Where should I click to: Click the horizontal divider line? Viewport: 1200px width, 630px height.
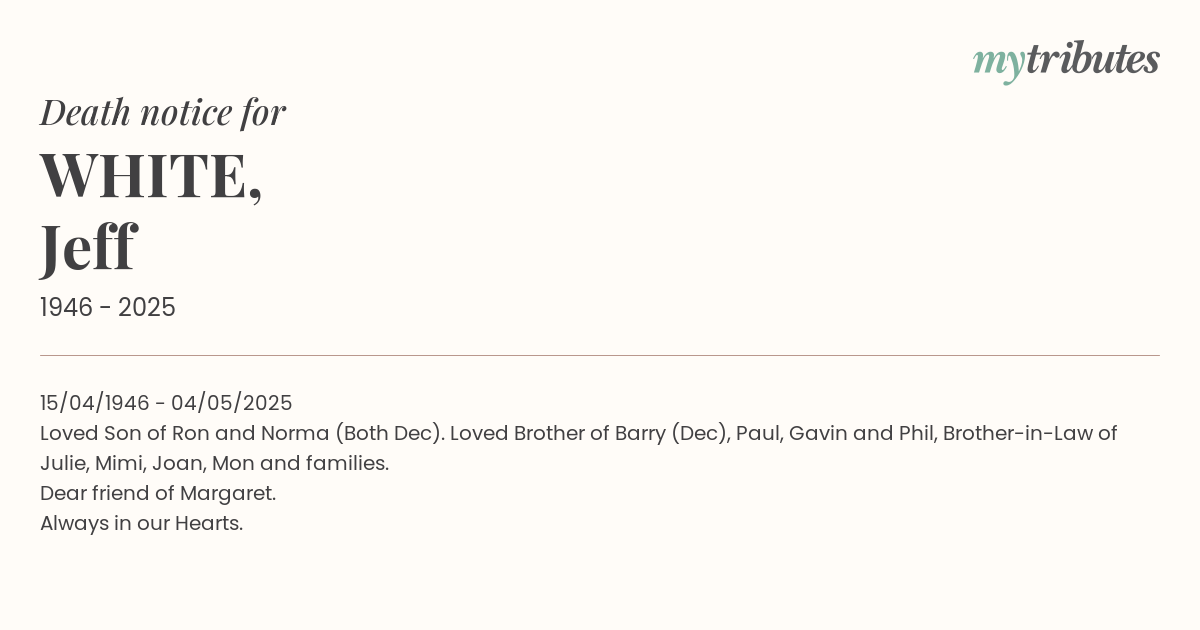tap(600, 355)
